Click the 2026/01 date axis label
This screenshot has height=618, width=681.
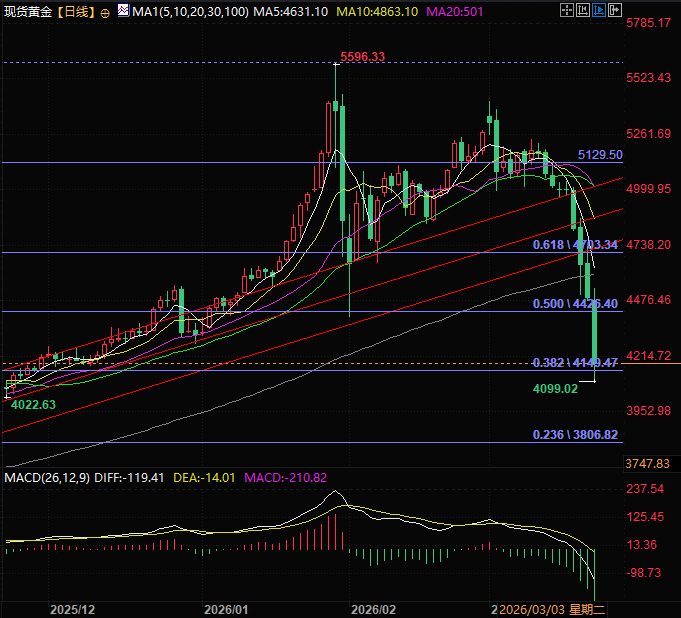(x=226, y=610)
